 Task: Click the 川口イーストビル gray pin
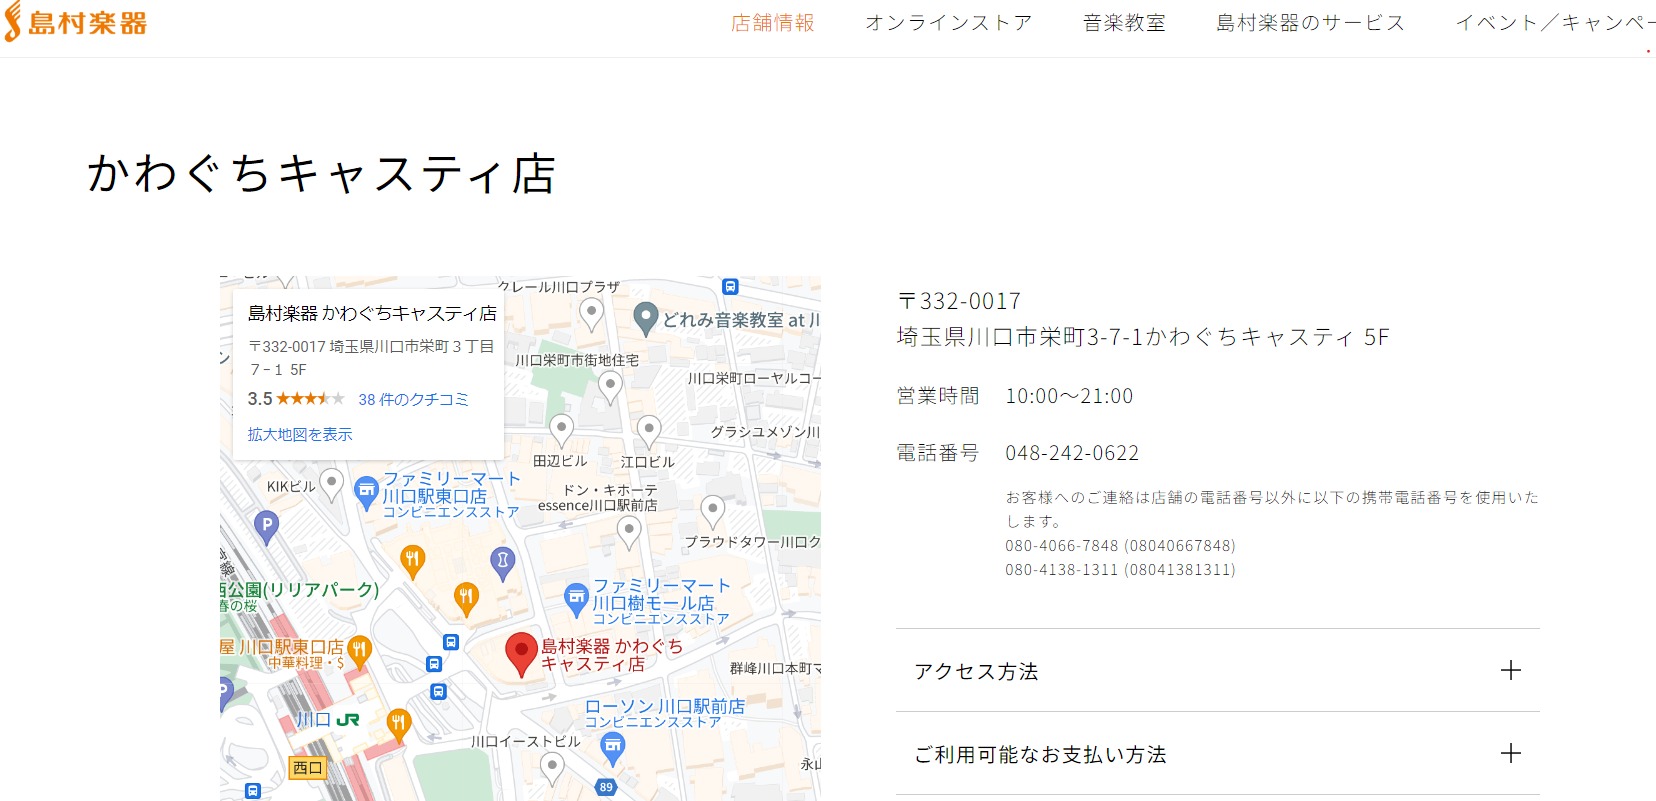[x=552, y=769]
